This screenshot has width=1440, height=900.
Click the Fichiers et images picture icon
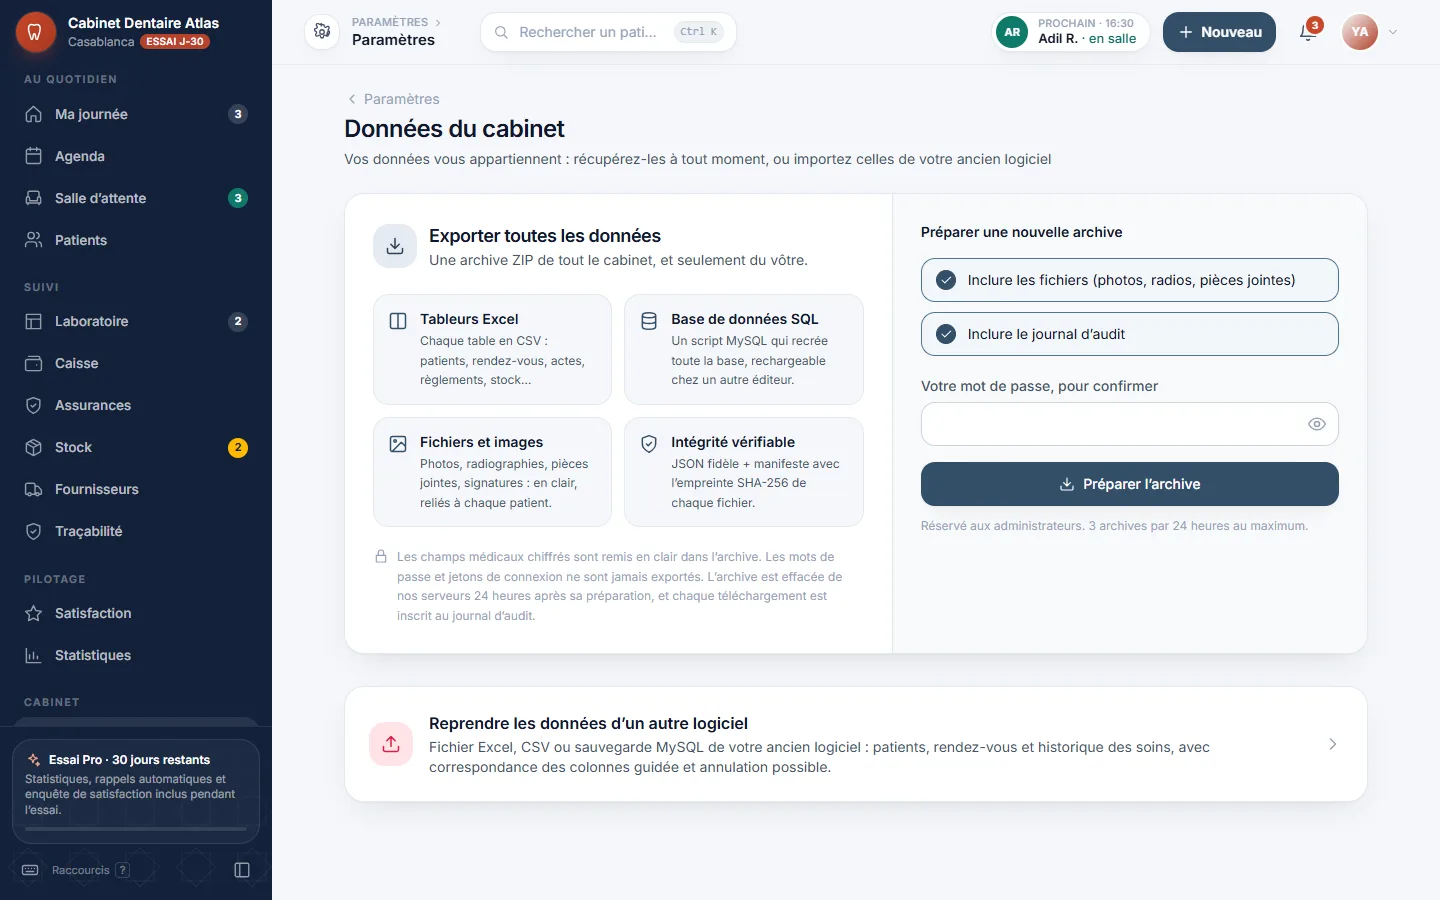pos(398,444)
